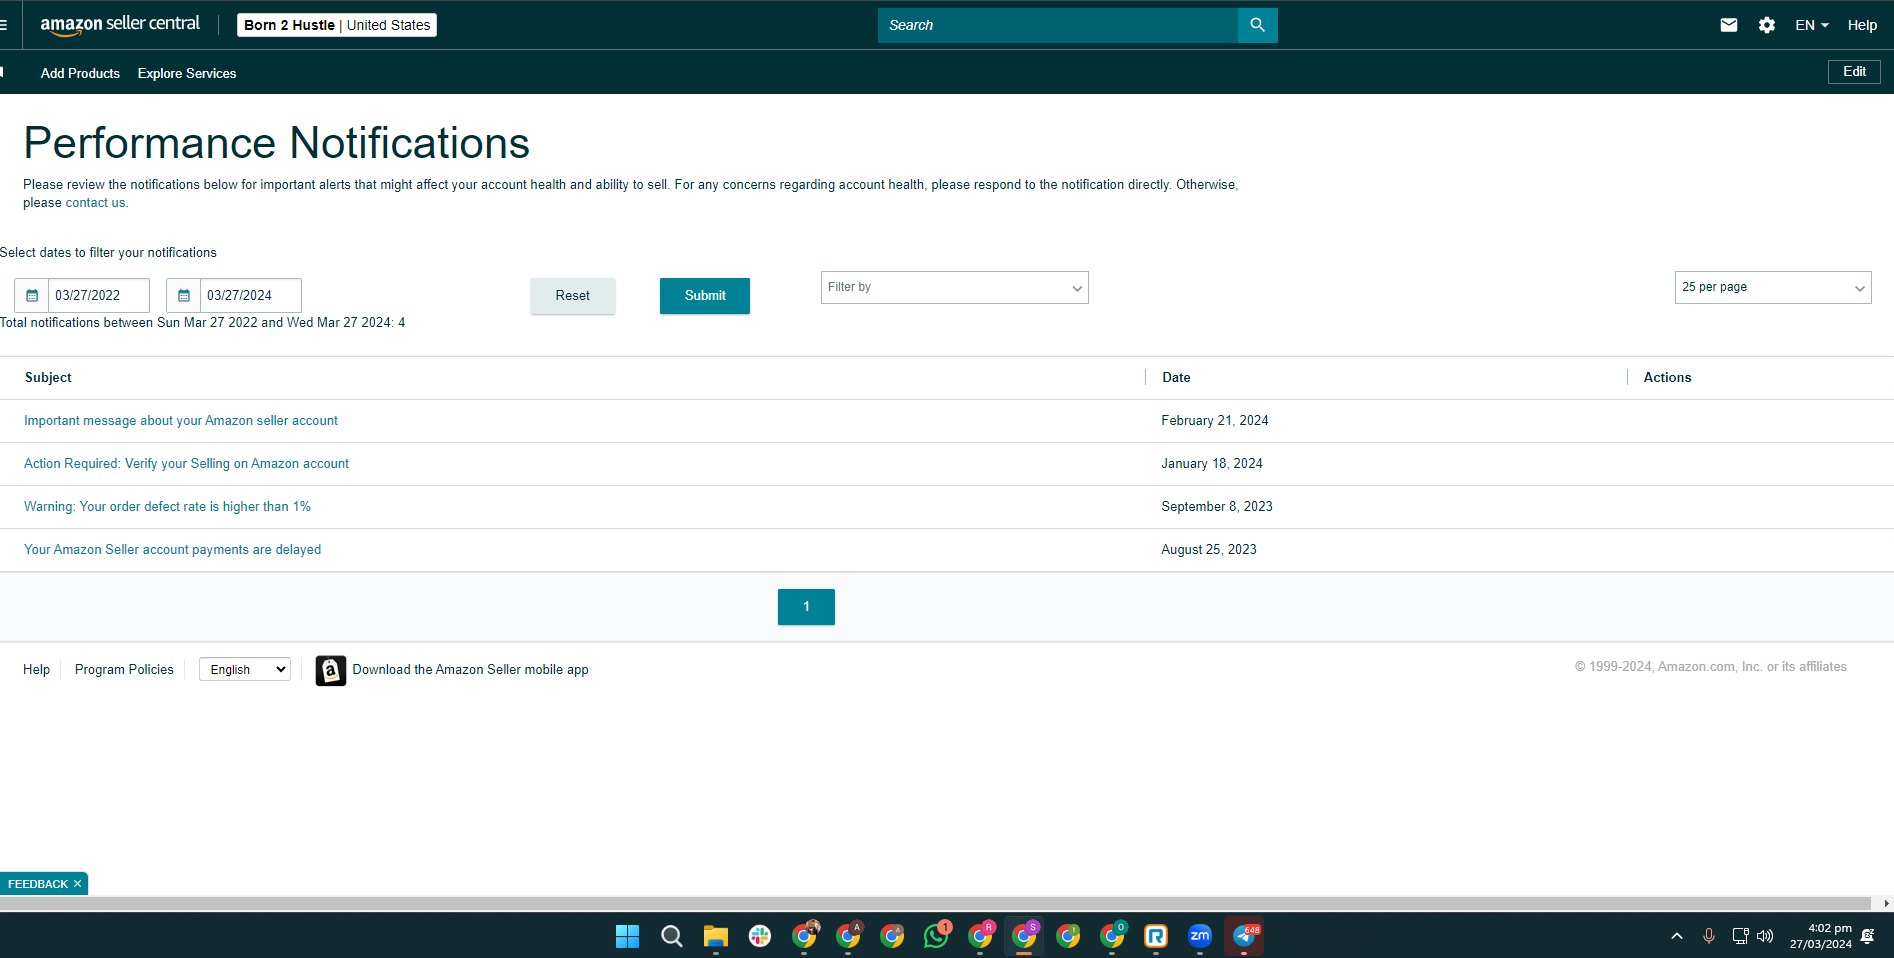Image resolution: width=1894 pixels, height=958 pixels.
Task: Click the horizontal page scrollbar
Action: coord(935,903)
